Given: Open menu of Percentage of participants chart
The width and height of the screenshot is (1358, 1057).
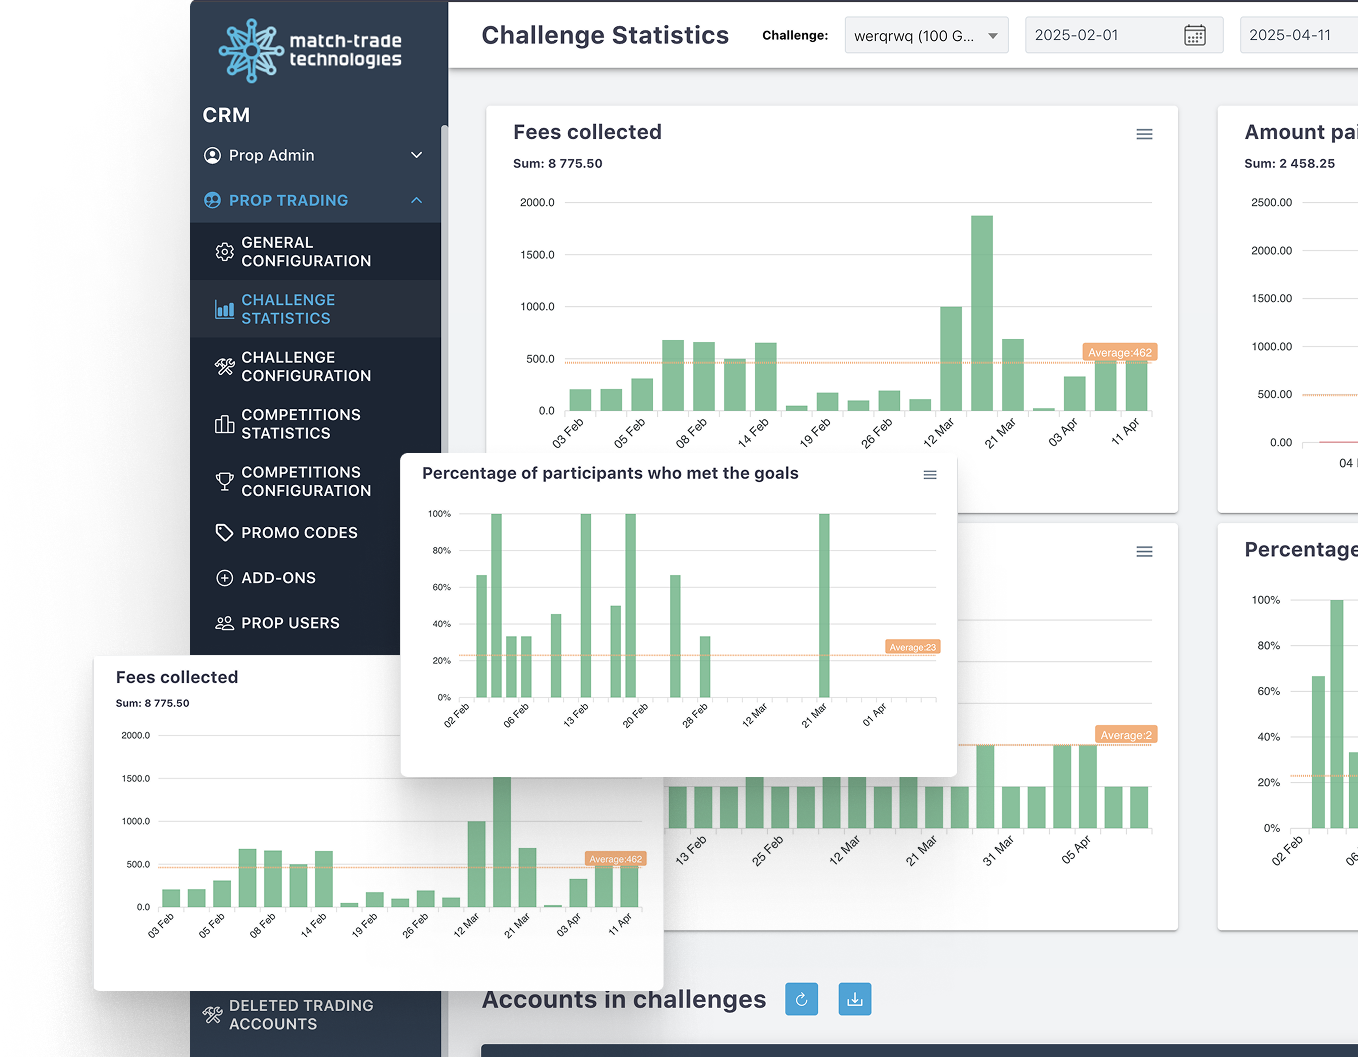Looking at the screenshot, I should coord(929,475).
